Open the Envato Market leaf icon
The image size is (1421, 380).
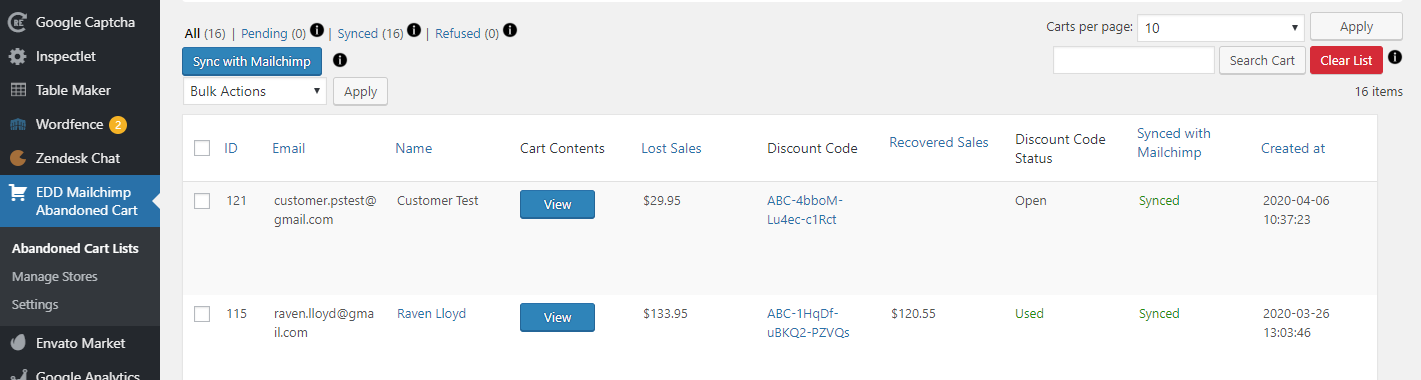pyautogui.click(x=18, y=343)
